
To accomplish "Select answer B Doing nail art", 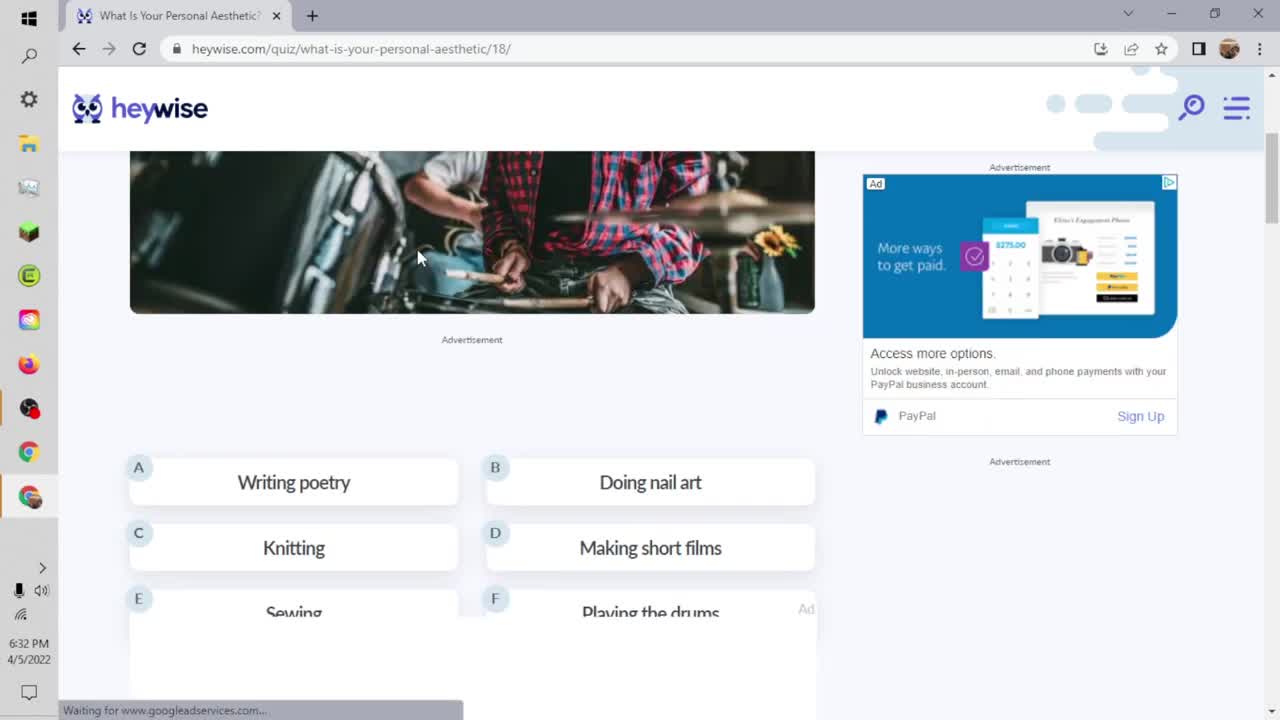I will pos(650,482).
